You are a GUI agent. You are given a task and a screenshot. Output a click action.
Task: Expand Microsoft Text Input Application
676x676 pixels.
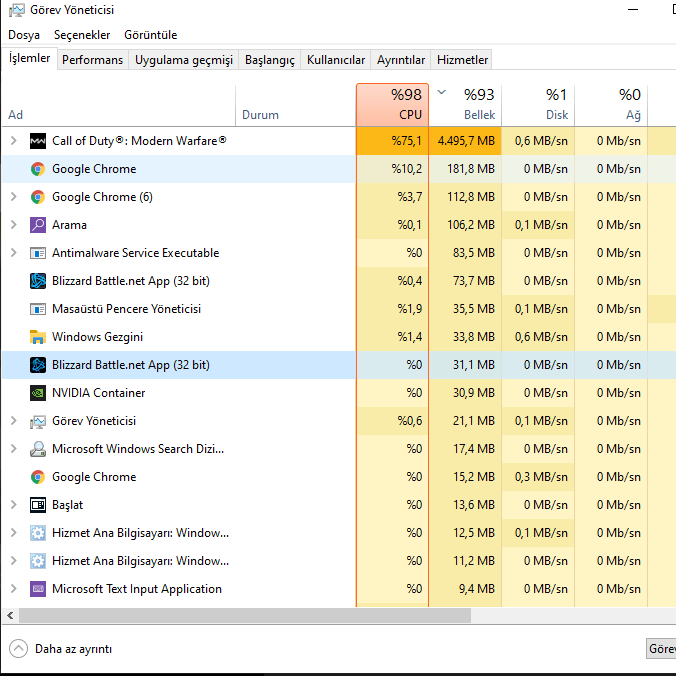pos(14,589)
